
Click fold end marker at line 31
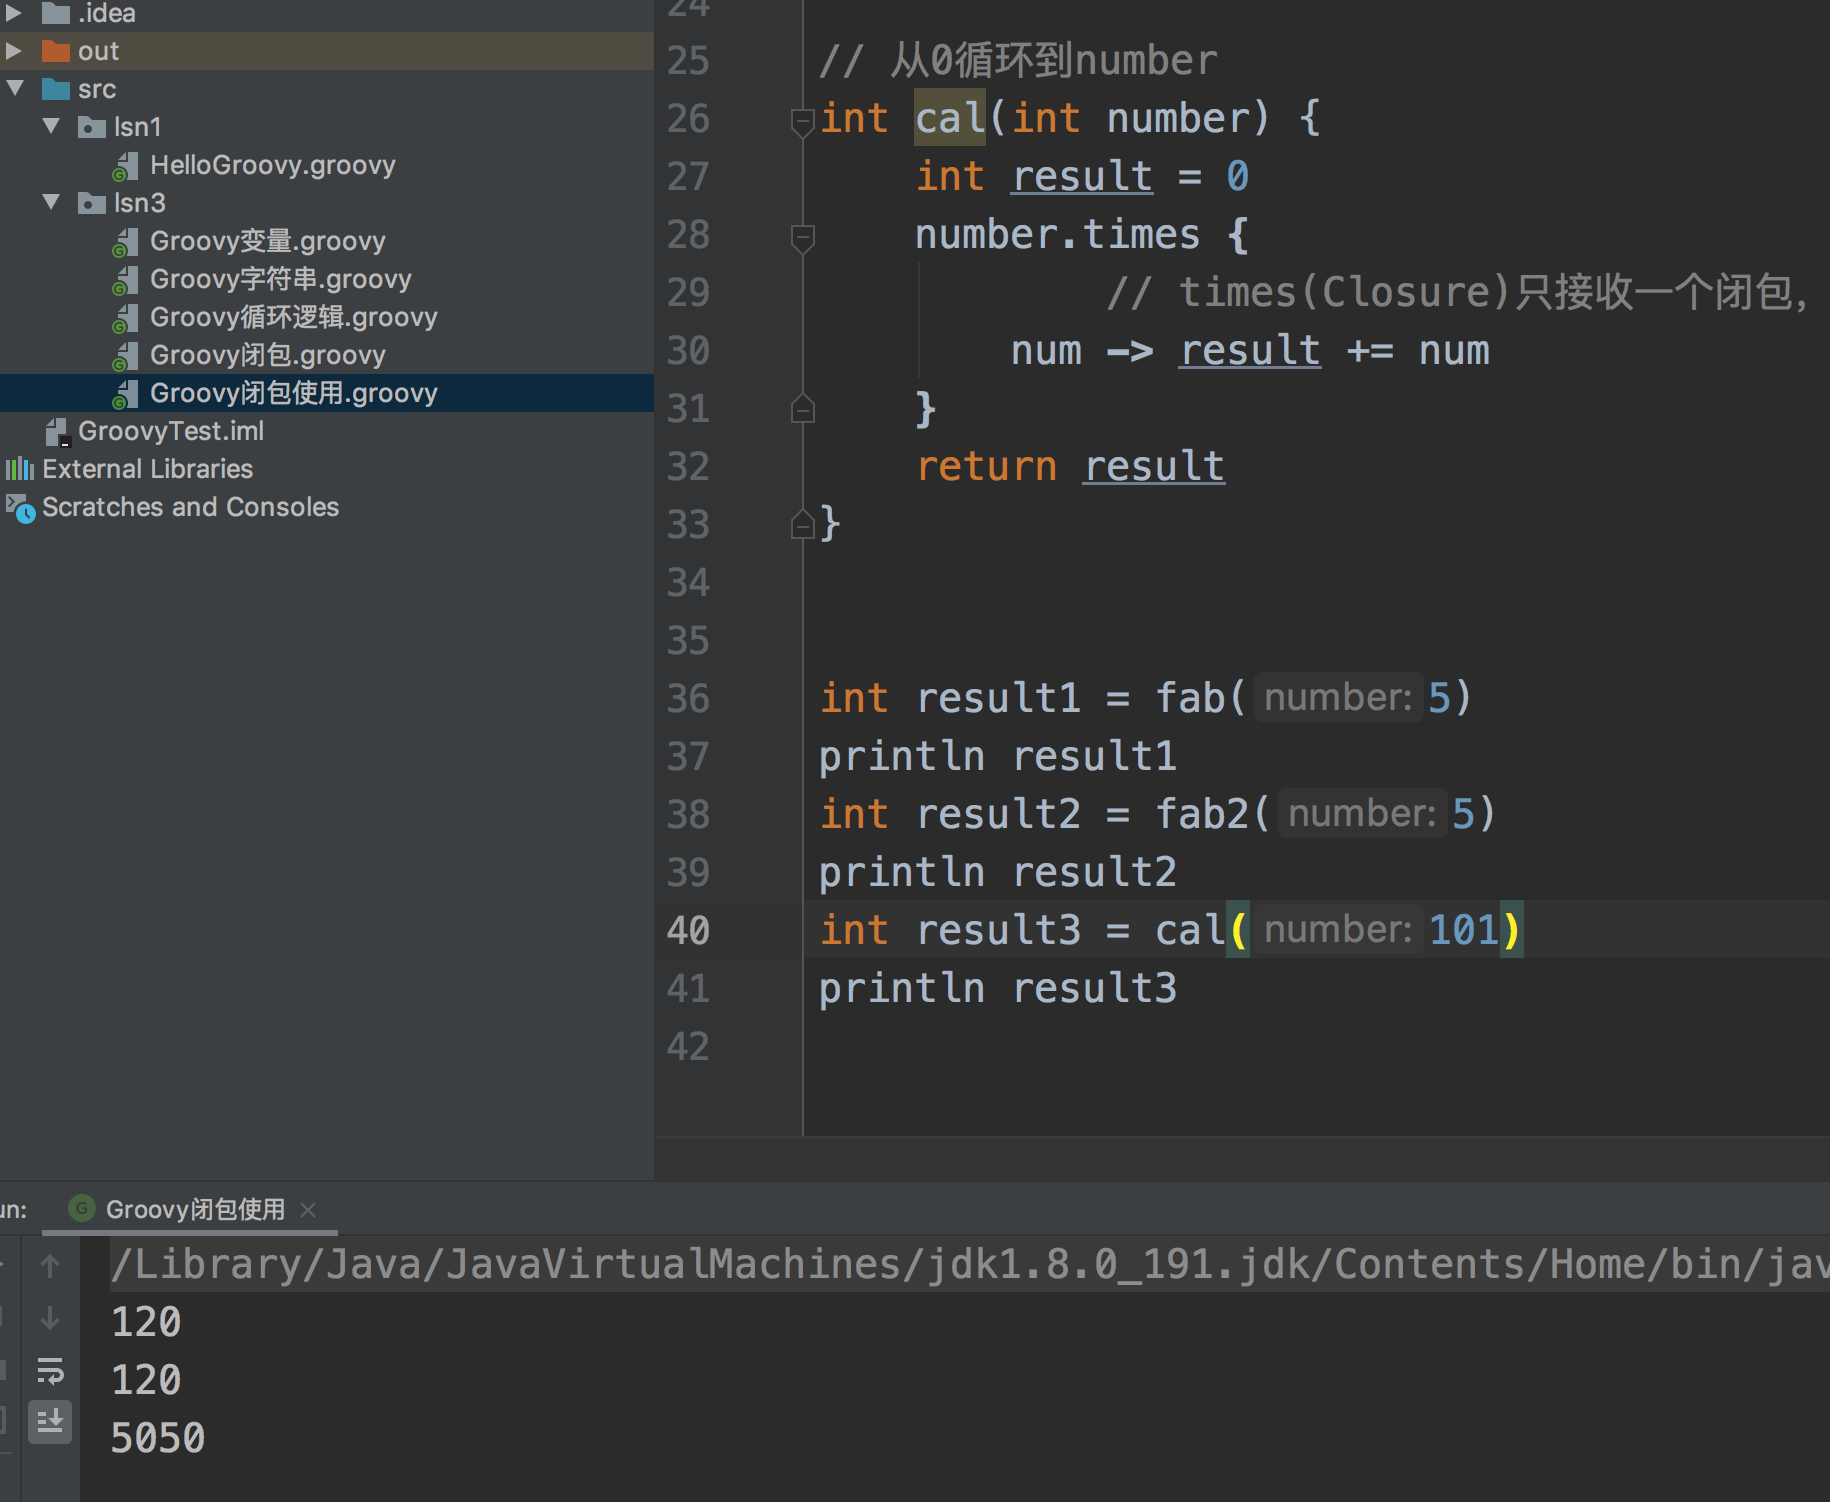pos(802,408)
